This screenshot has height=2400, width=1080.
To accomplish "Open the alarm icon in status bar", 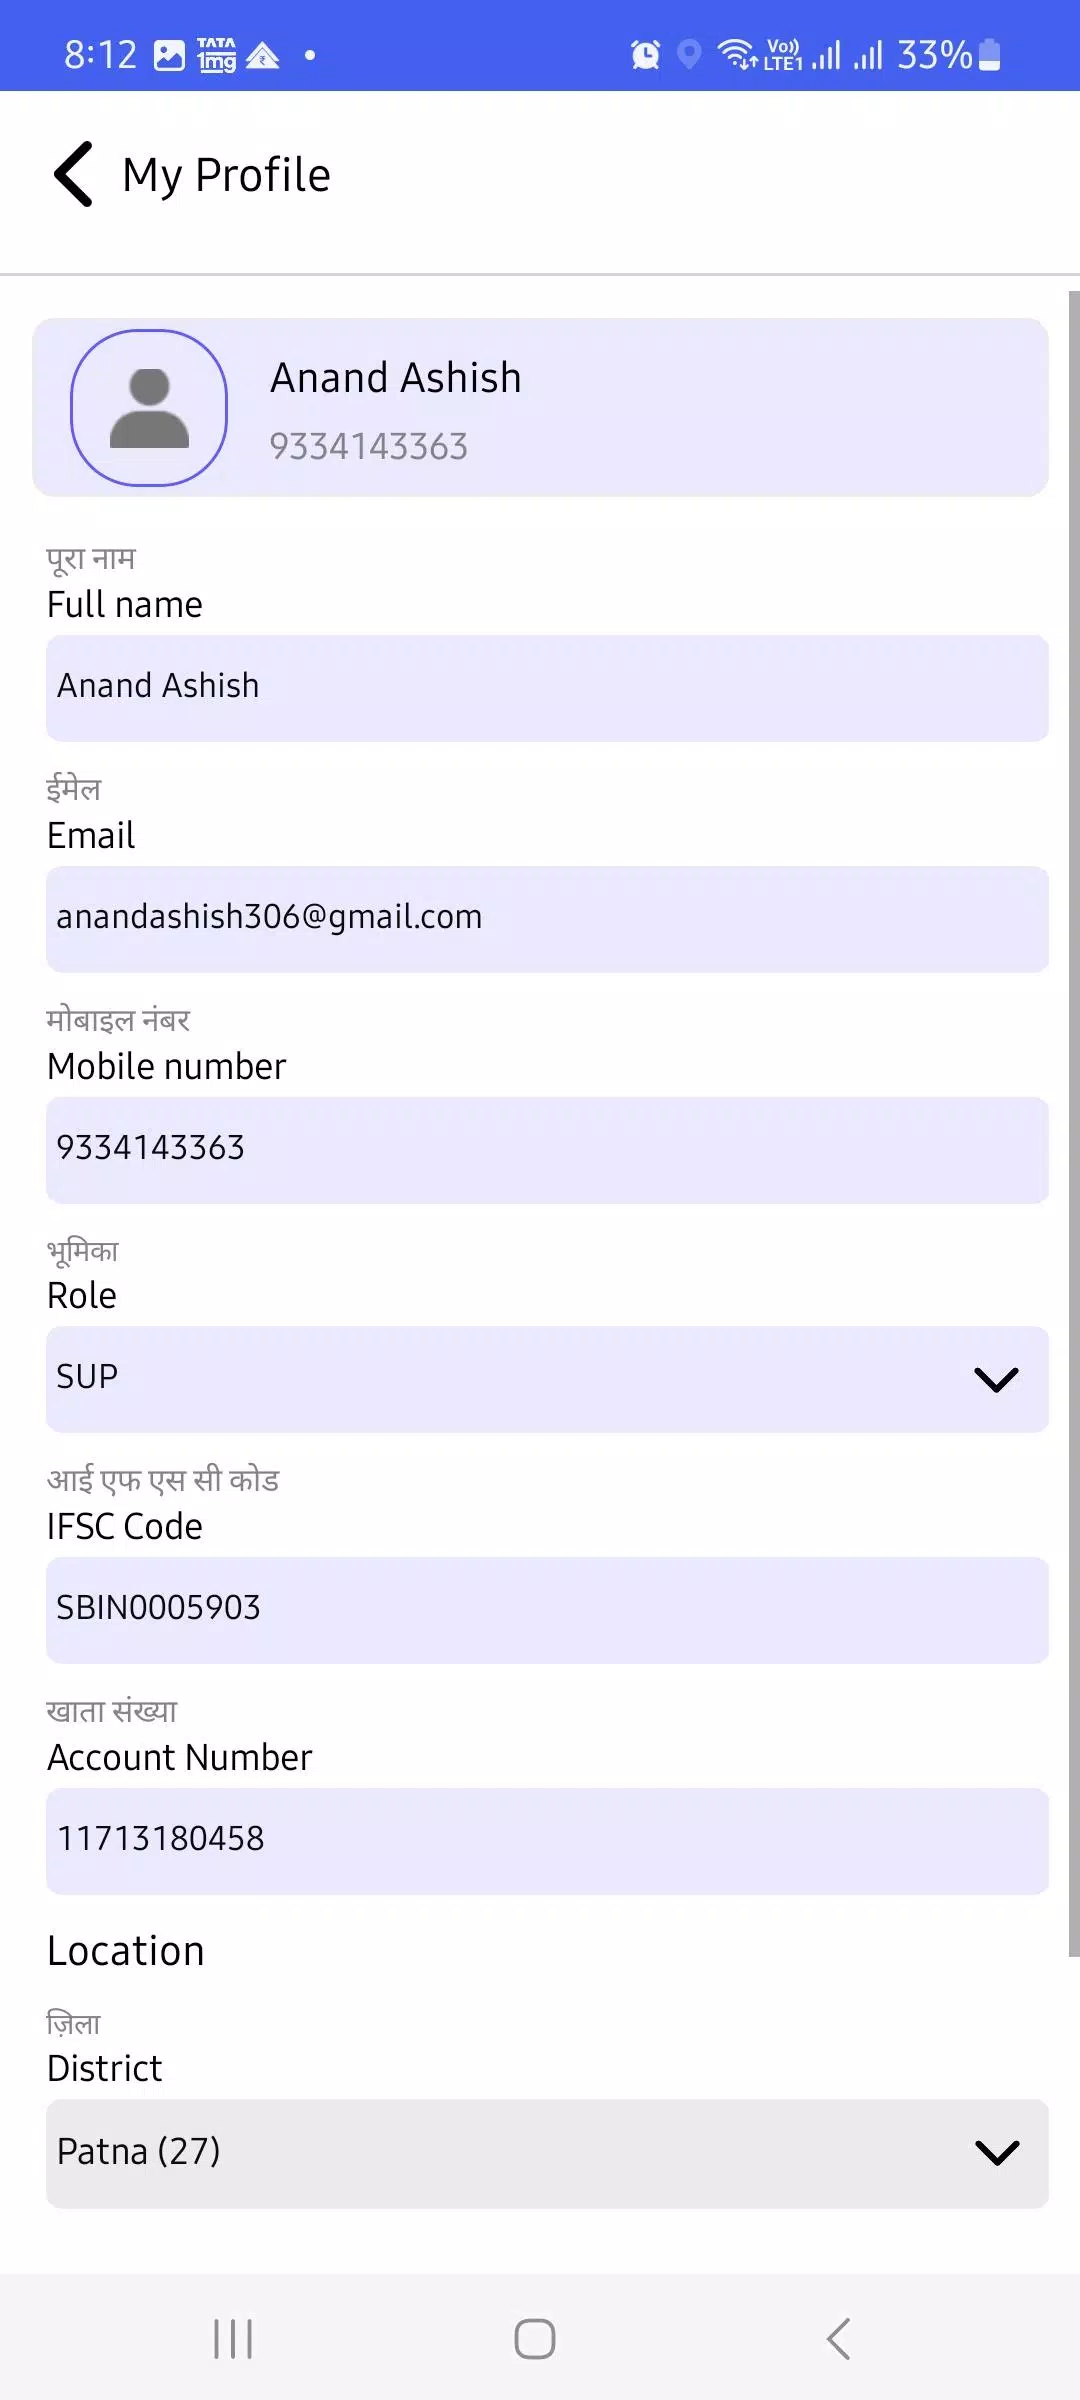I will pyautogui.click(x=645, y=54).
